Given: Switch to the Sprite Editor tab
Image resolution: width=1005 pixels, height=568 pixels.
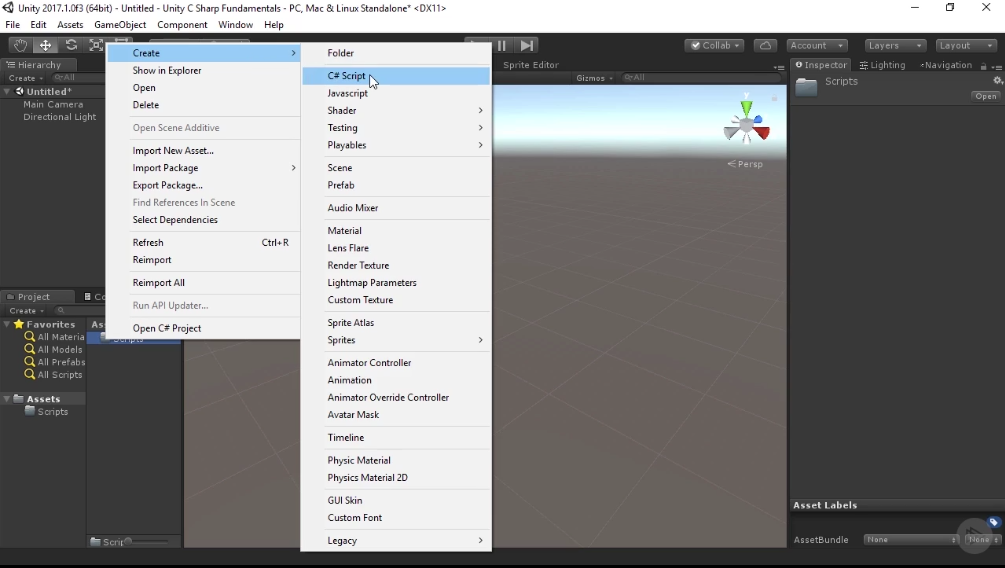Looking at the screenshot, I should click(531, 65).
